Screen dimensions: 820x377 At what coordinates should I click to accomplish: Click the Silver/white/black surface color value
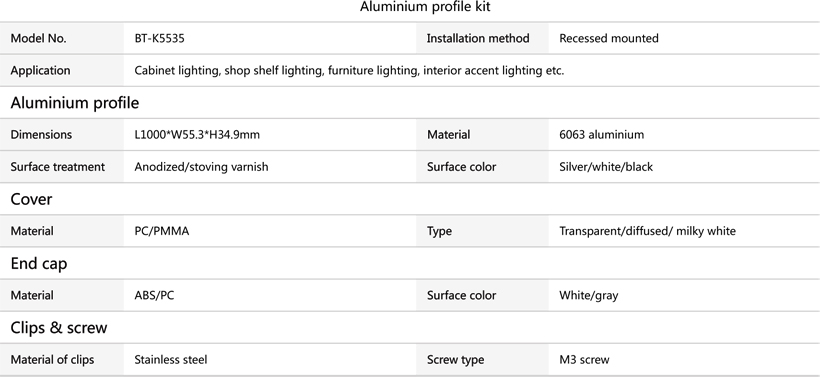coord(606,167)
